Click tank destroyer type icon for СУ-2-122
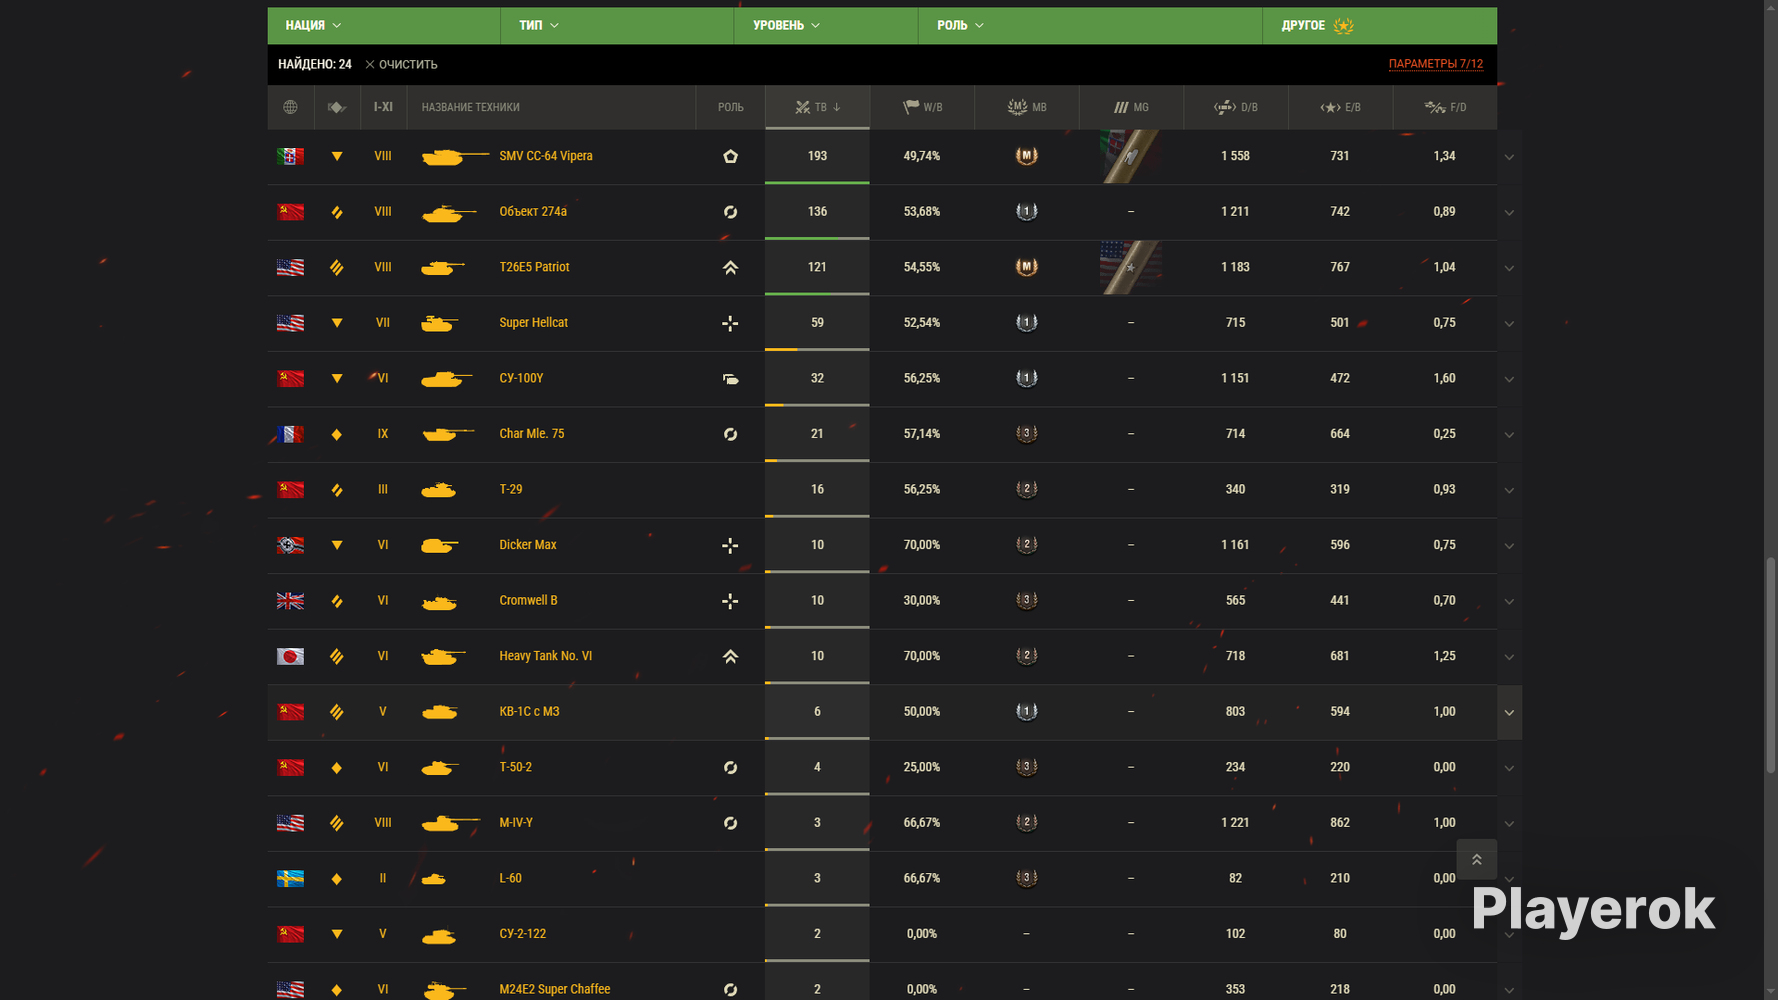1778x1000 pixels. click(x=337, y=934)
